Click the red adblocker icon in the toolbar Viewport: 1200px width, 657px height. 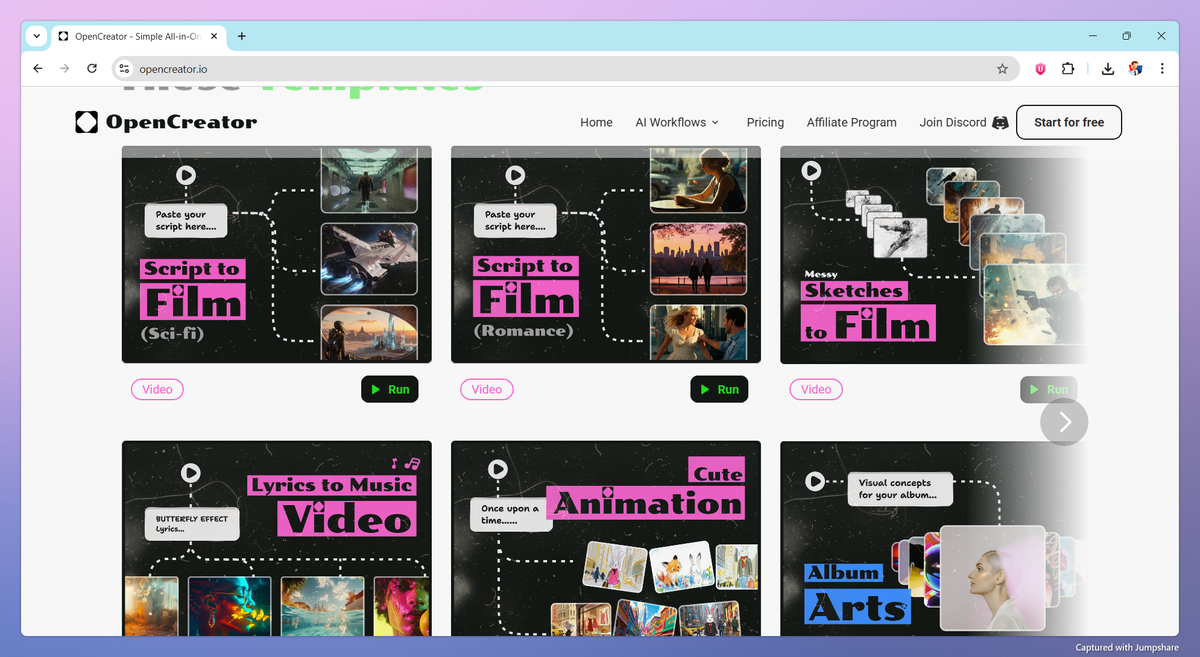1039,68
